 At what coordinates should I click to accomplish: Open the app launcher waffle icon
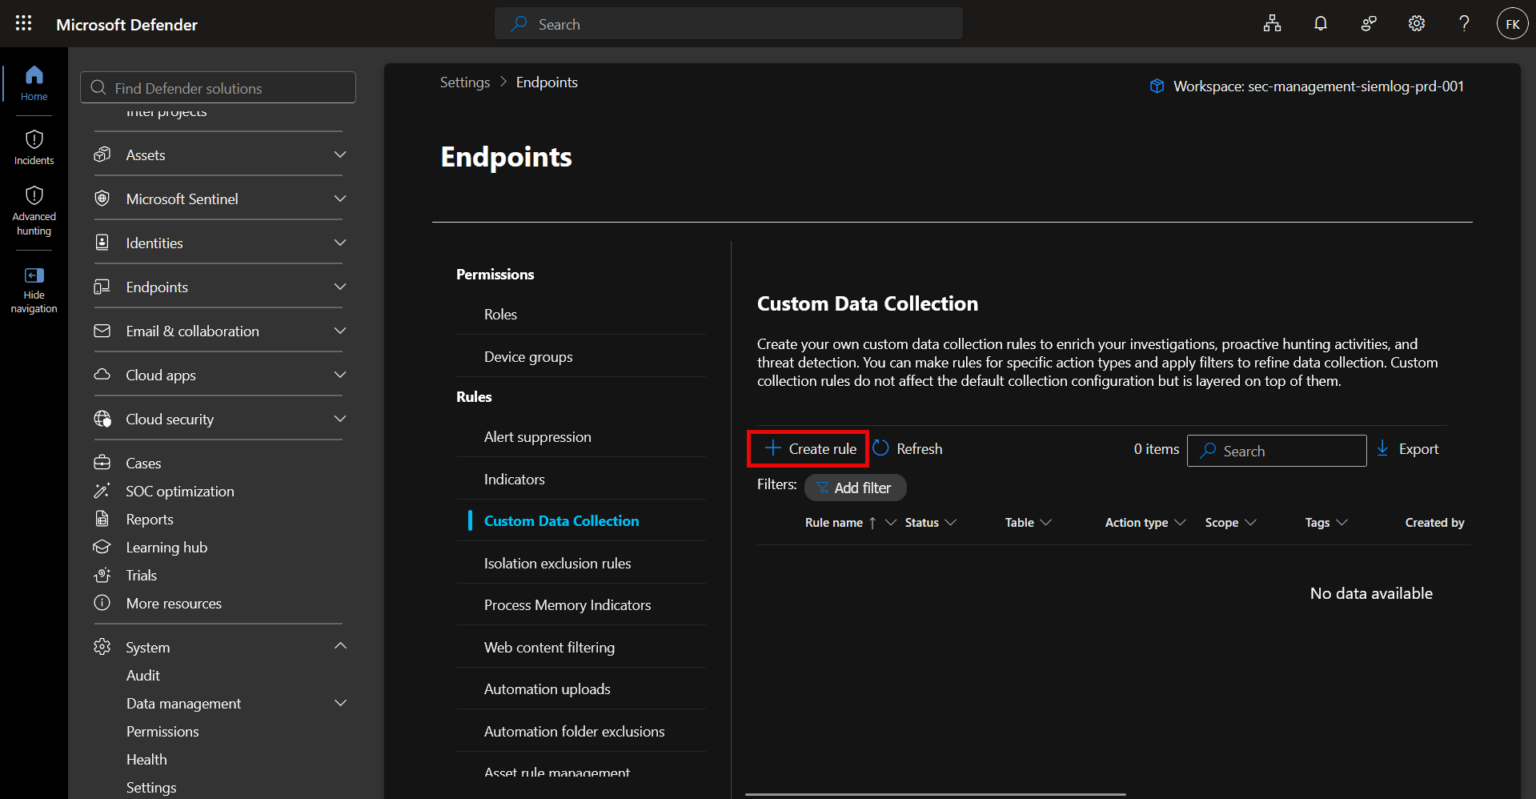pyautogui.click(x=24, y=24)
